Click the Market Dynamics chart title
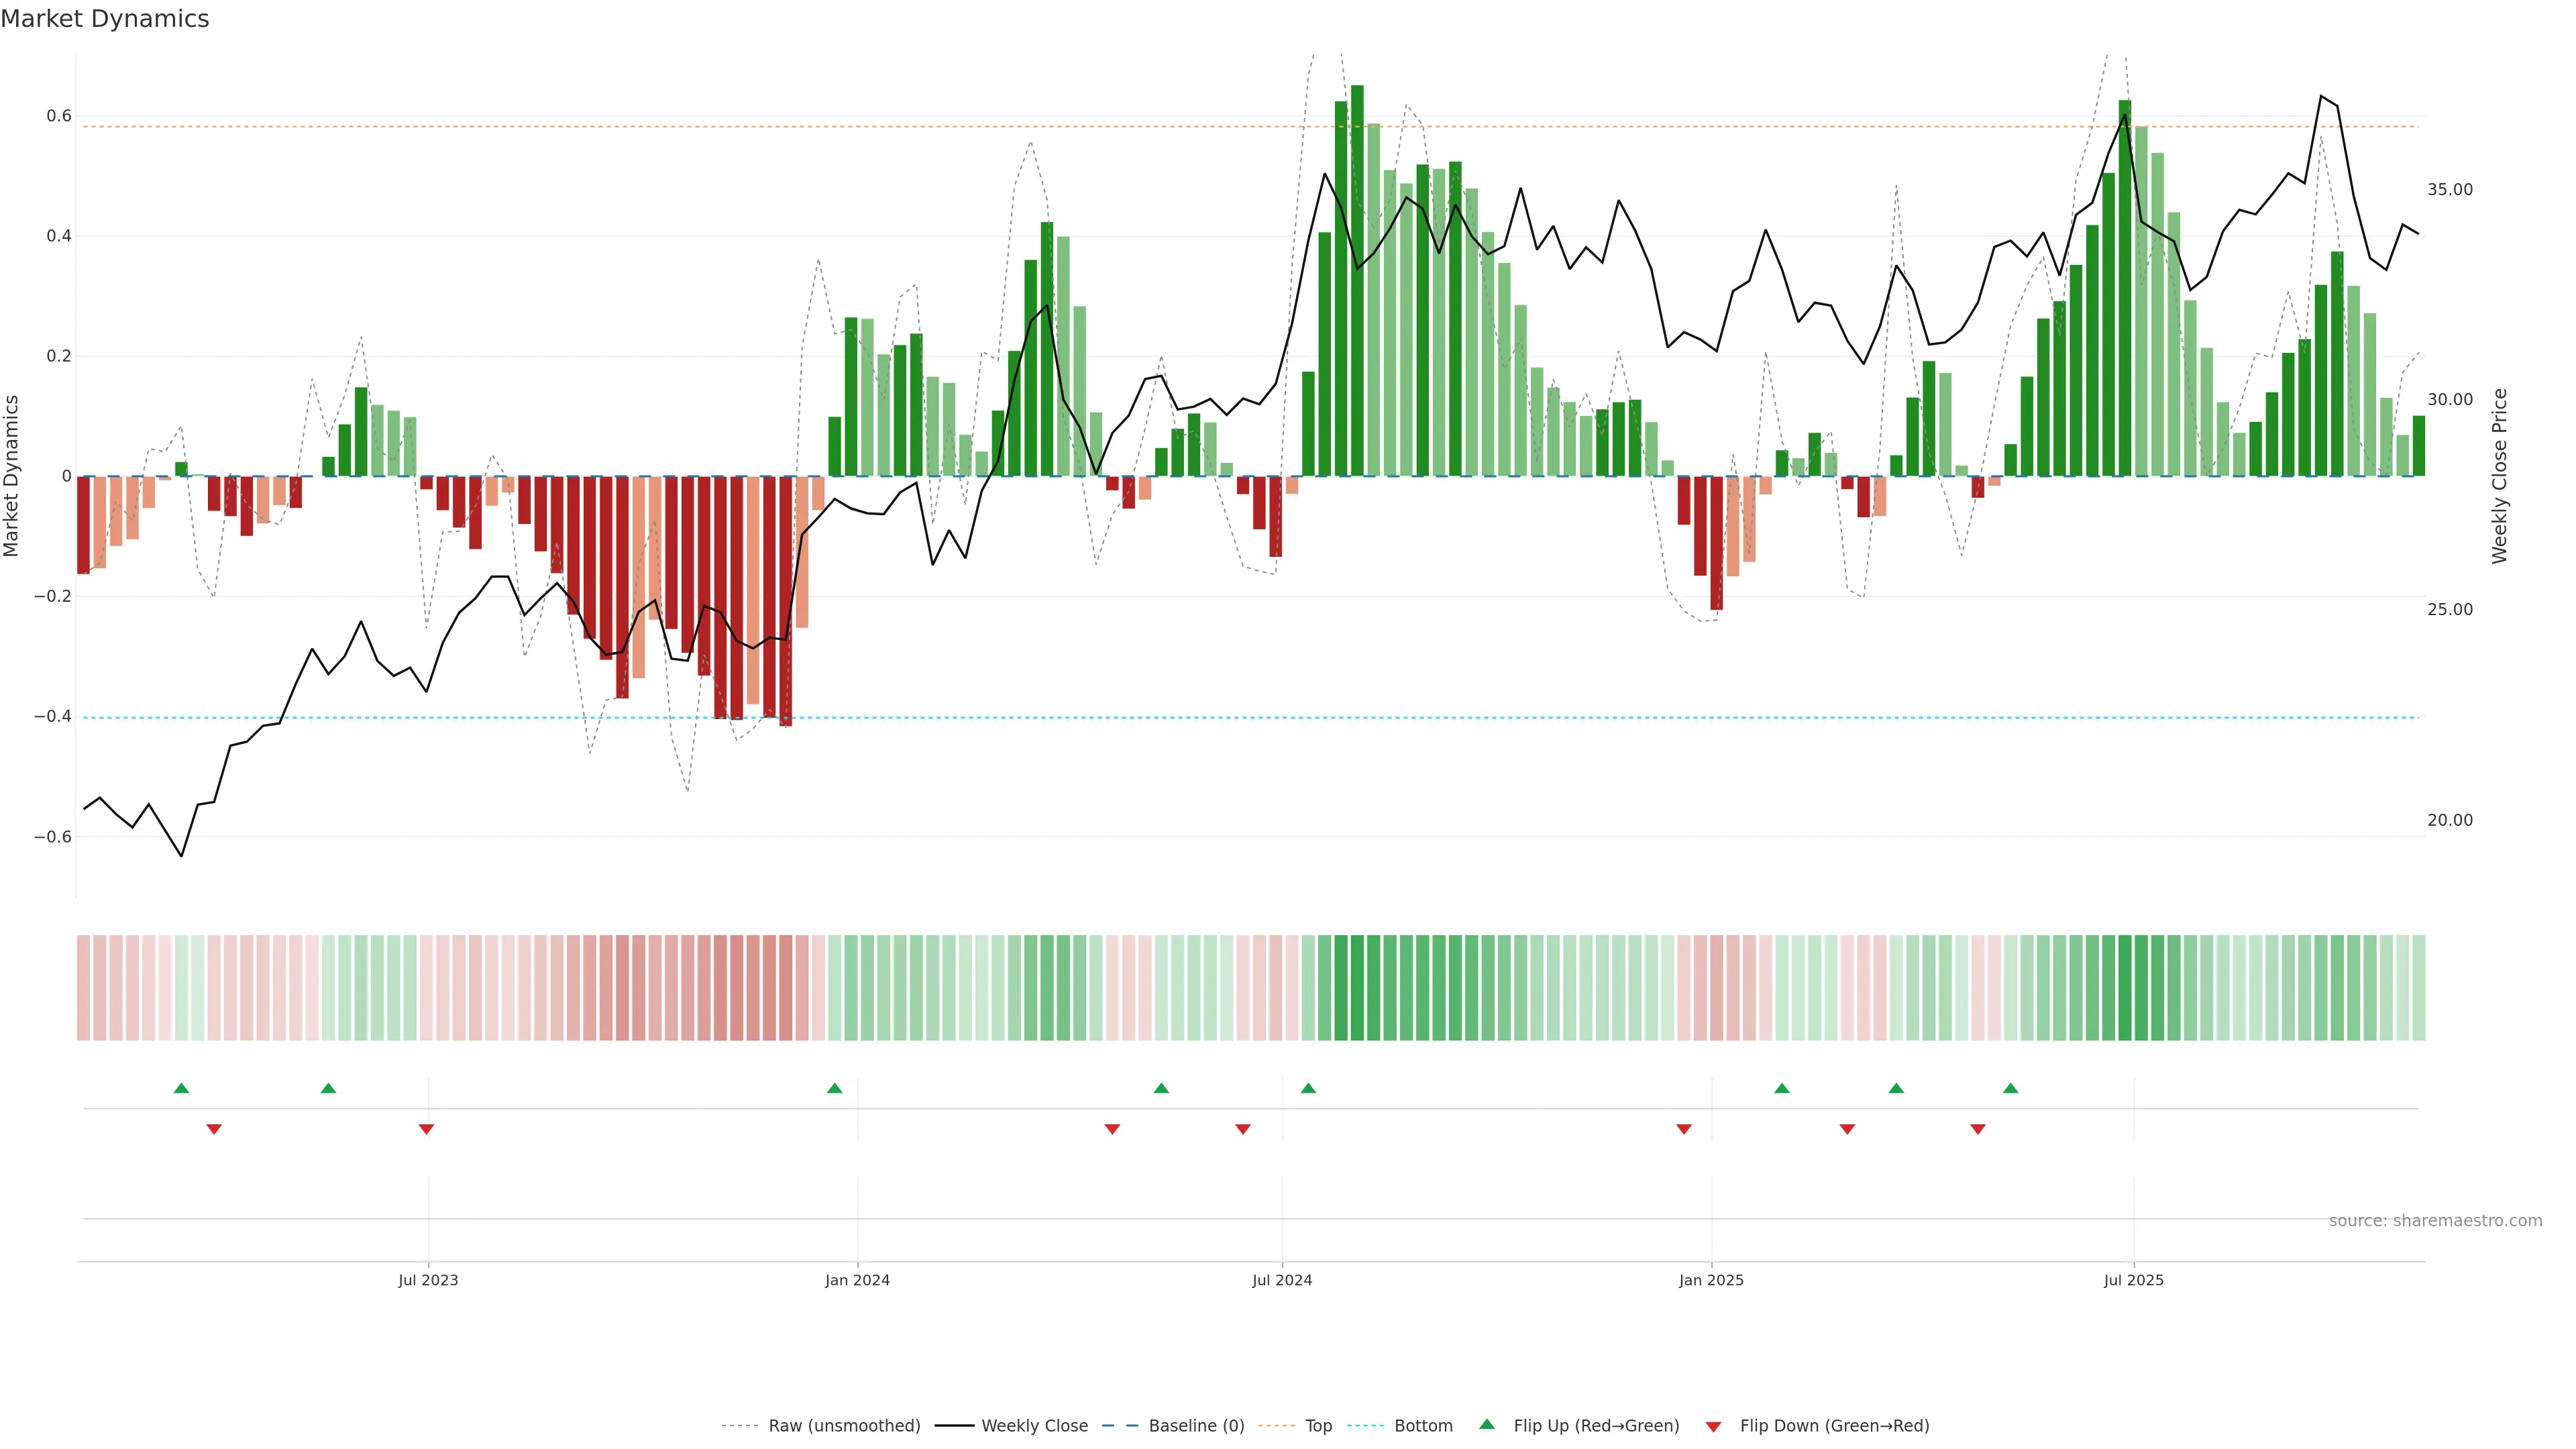2576x1449 pixels. [x=105, y=19]
